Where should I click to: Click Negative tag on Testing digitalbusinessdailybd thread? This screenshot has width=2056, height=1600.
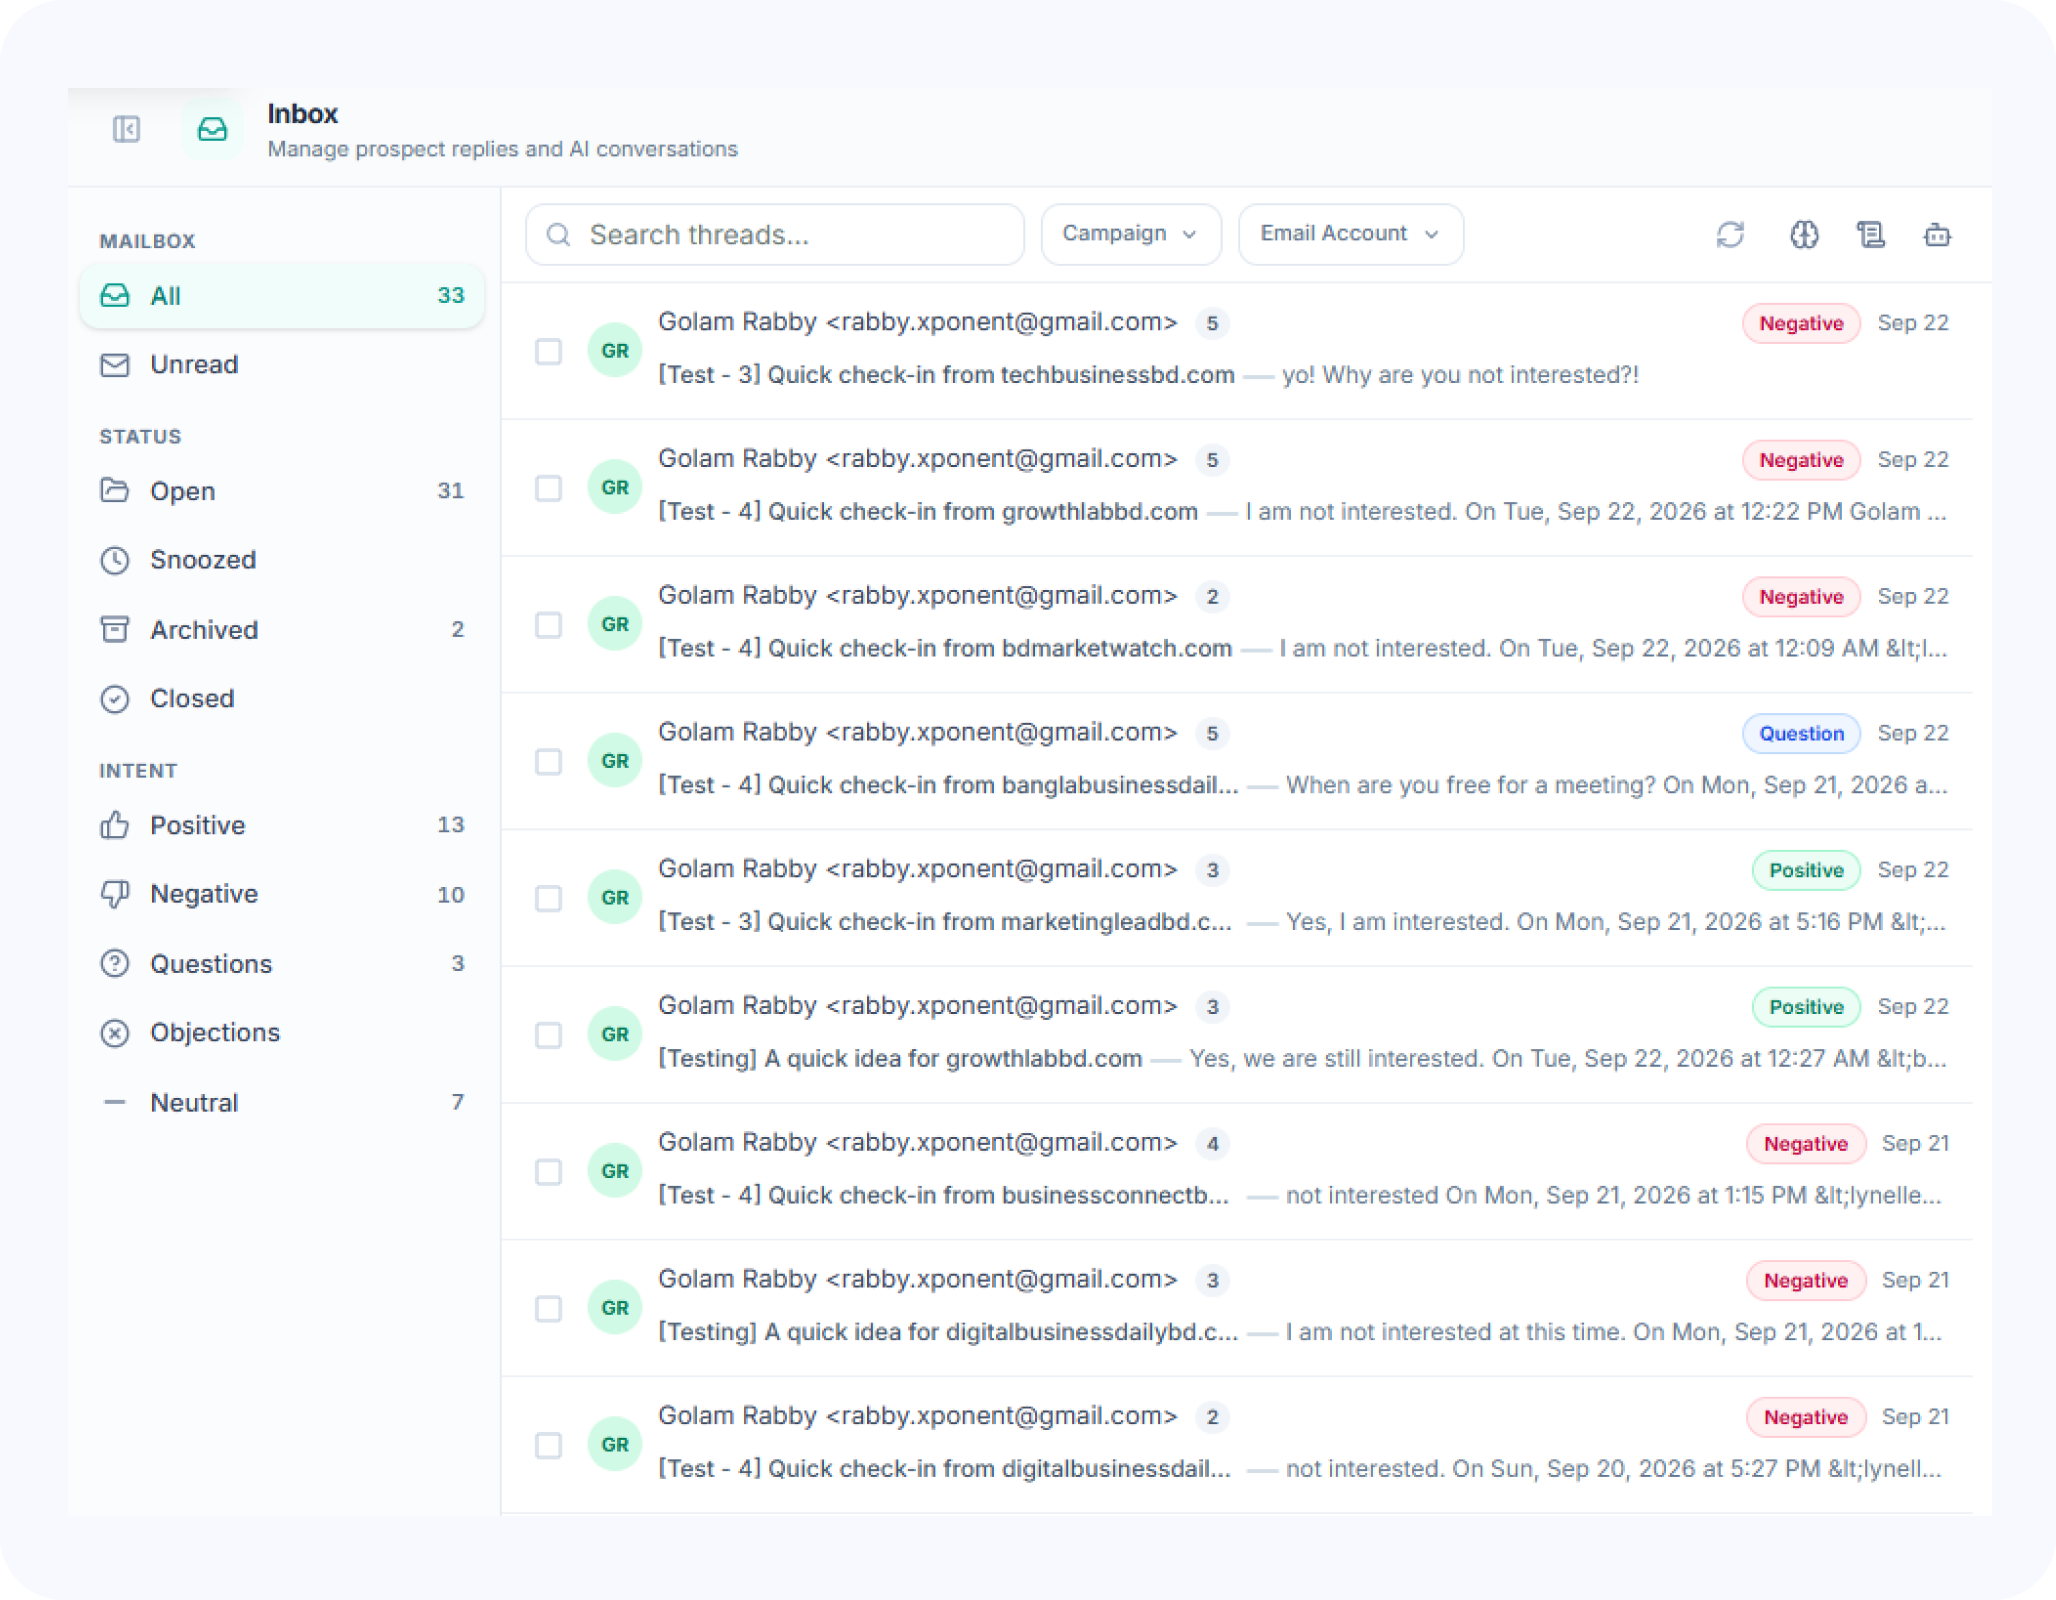tap(1805, 1281)
